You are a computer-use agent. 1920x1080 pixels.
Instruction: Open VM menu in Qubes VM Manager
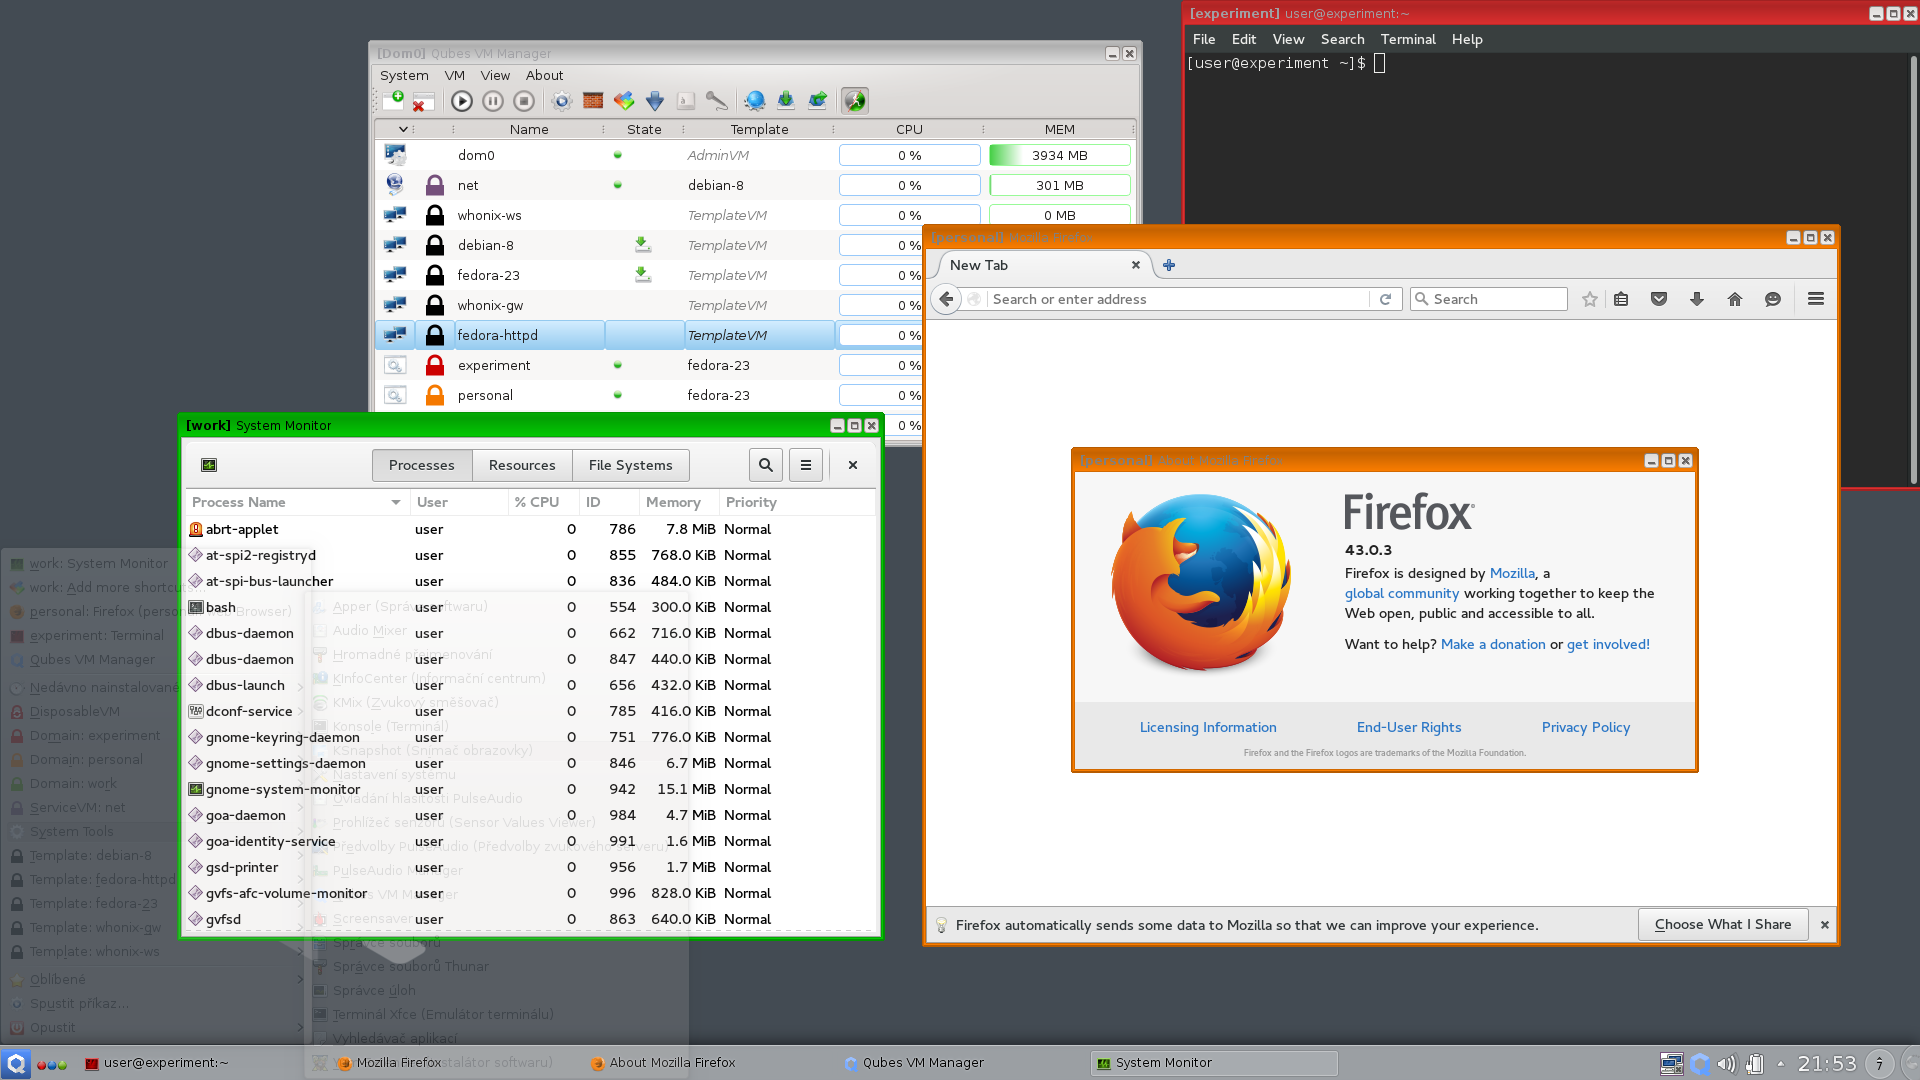tap(455, 75)
